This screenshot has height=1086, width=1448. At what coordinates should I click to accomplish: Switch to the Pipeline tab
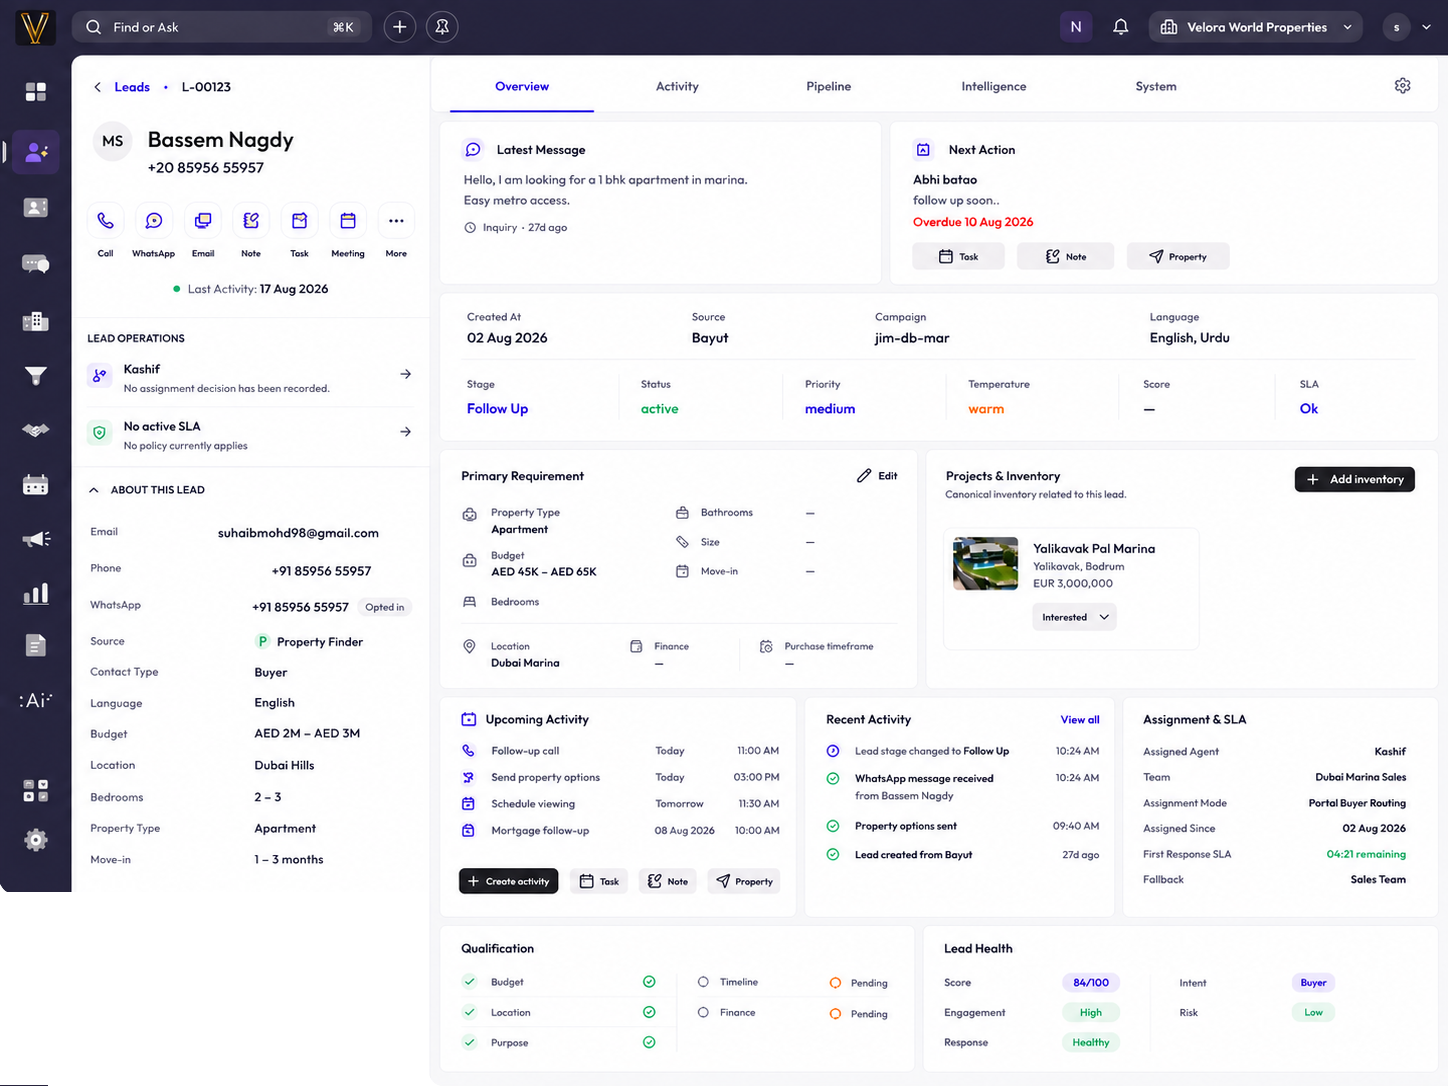[x=828, y=86]
